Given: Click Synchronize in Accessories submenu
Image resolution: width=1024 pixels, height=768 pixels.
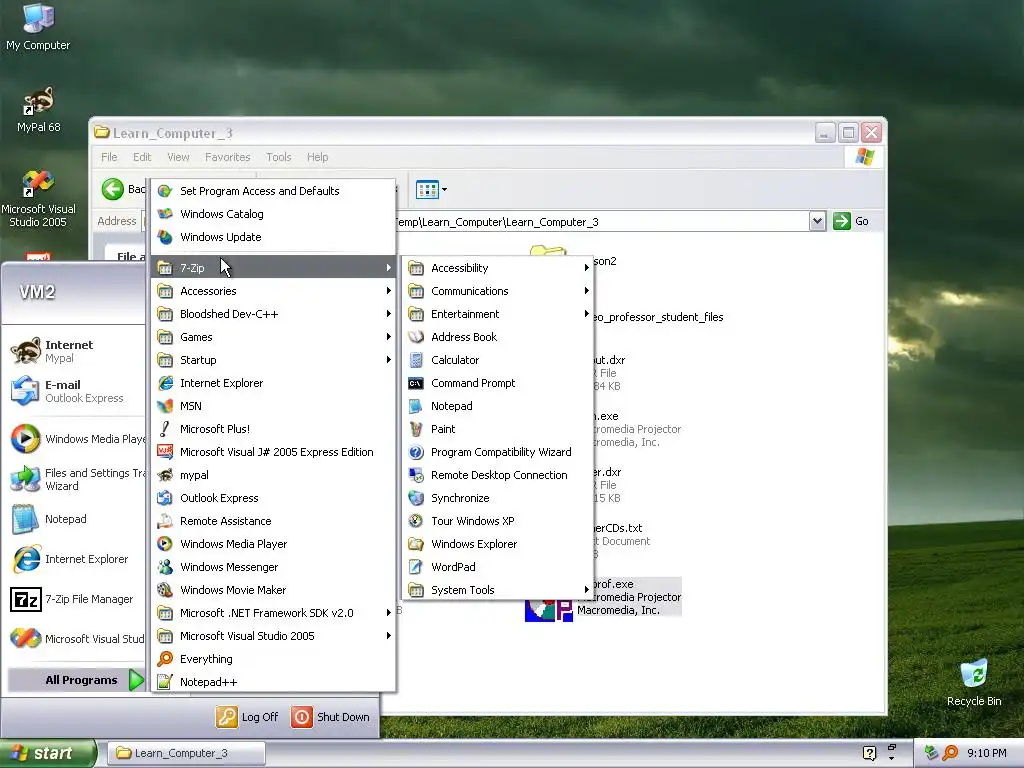Looking at the screenshot, I should [x=498, y=498].
